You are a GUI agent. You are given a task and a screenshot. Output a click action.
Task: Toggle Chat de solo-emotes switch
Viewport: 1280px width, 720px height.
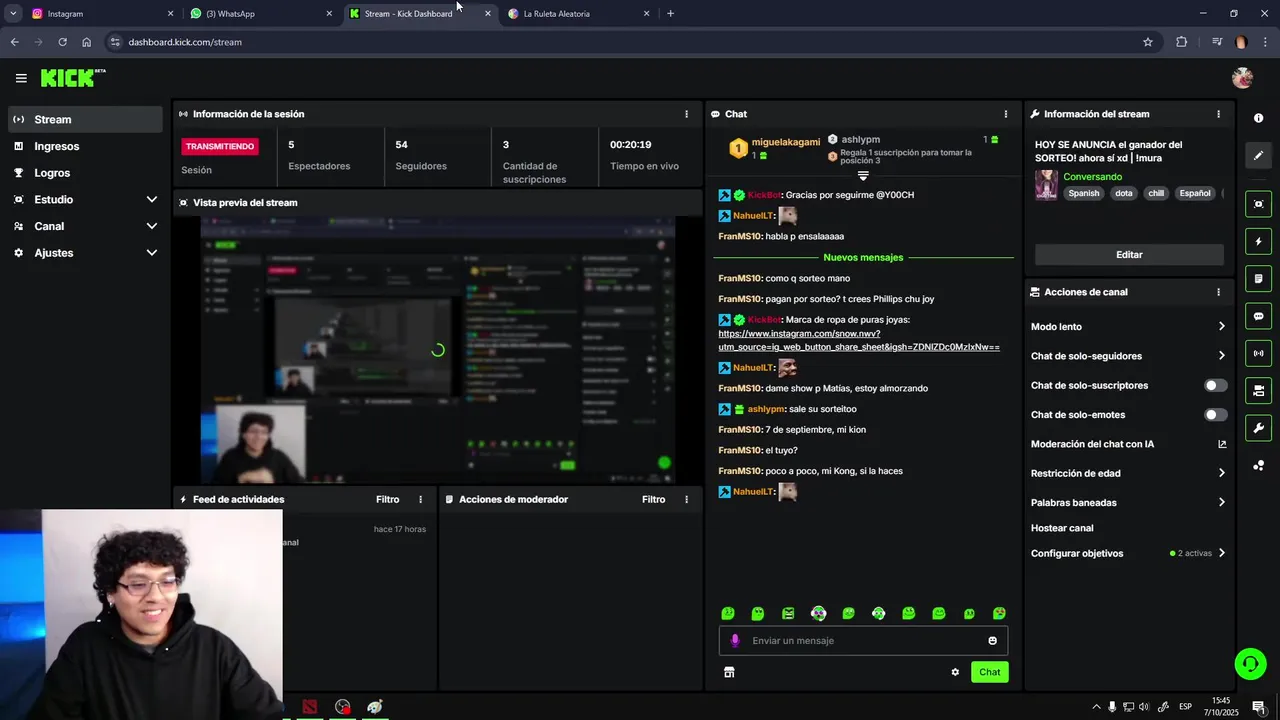click(1215, 415)
